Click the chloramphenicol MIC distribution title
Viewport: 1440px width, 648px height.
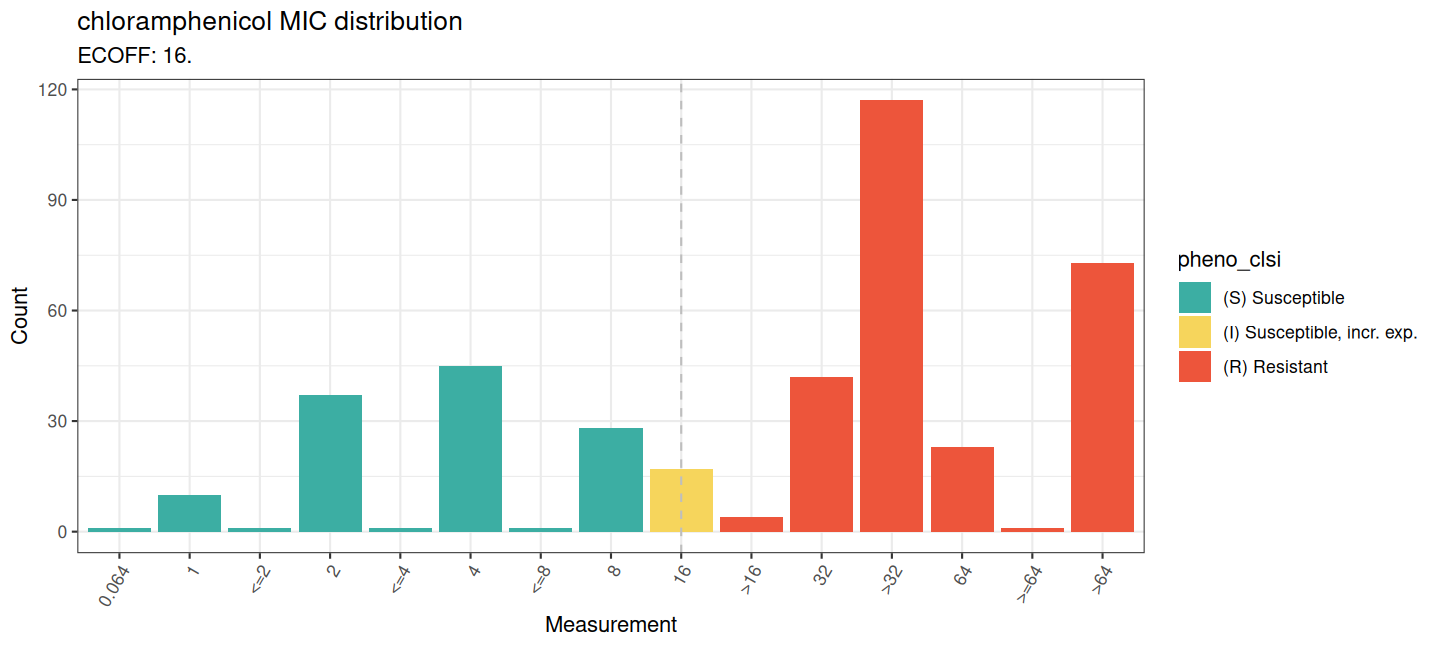coord(270,21)
